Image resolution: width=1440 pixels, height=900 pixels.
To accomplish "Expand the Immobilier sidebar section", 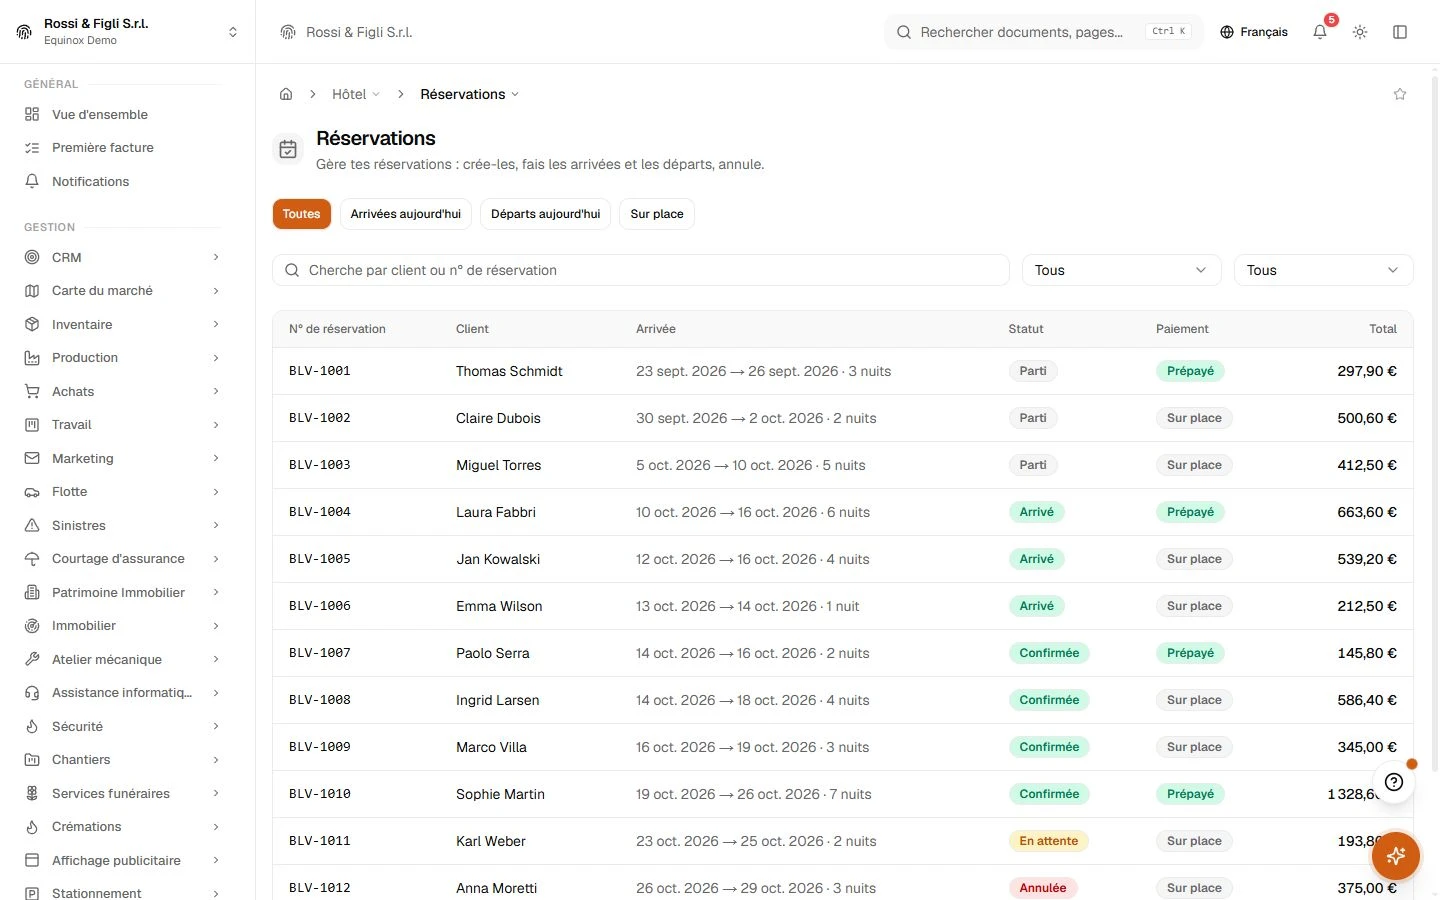I will [x=122, y=626].
